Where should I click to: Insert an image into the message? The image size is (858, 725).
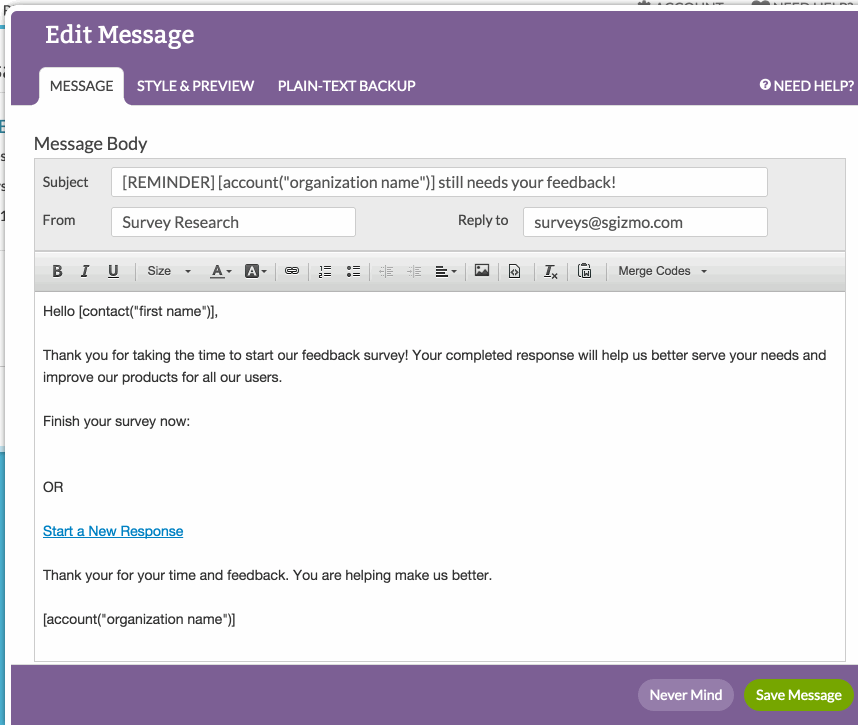point(481,270)
